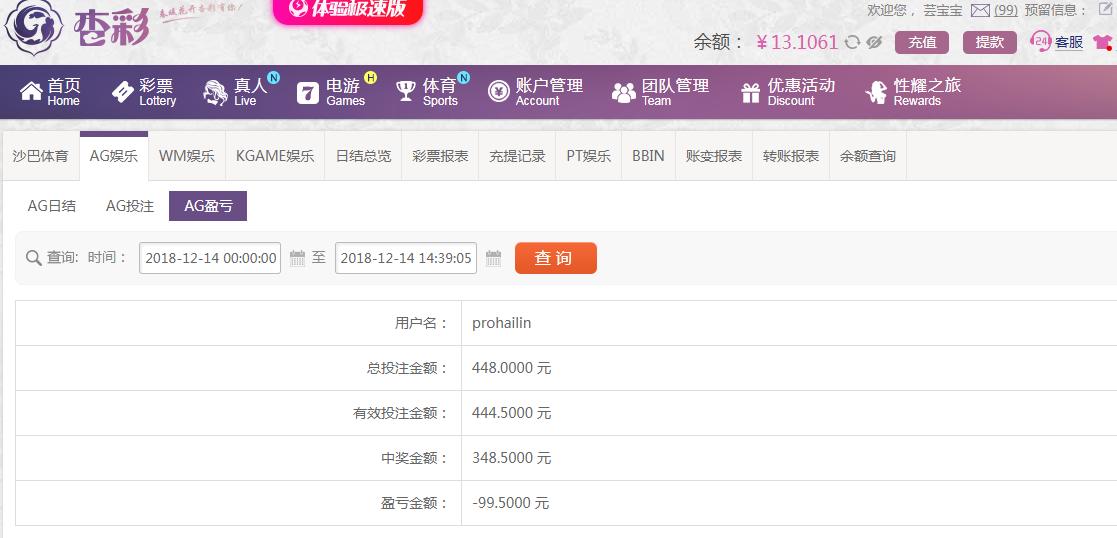Click the 提款 withdraw button

click(989, 42)
